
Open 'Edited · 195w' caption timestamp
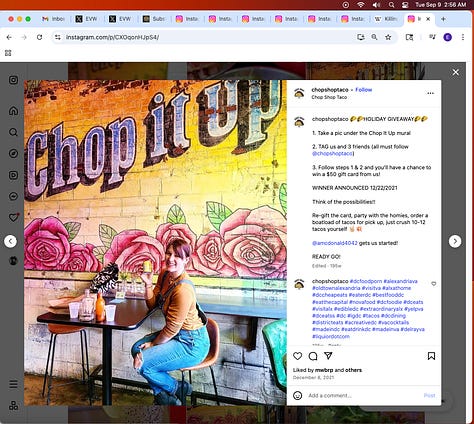click(x=327, y=266)
